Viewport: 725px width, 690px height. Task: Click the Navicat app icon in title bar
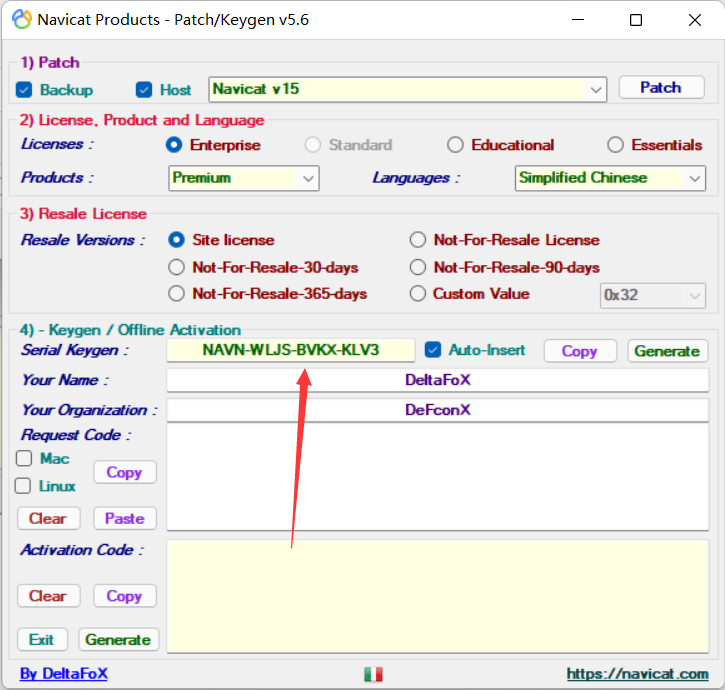19,20
